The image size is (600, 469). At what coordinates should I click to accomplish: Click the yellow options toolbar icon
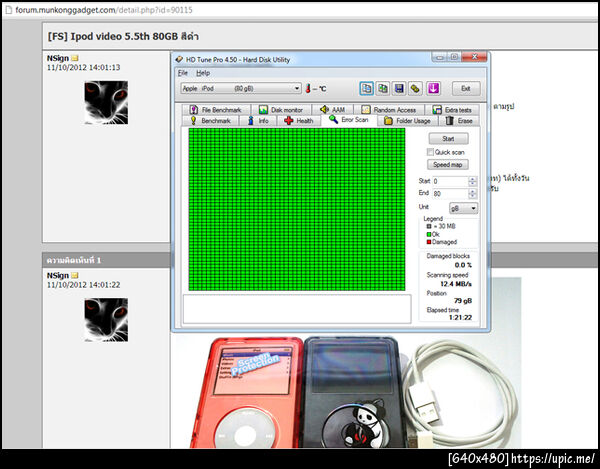pos(415,88)
